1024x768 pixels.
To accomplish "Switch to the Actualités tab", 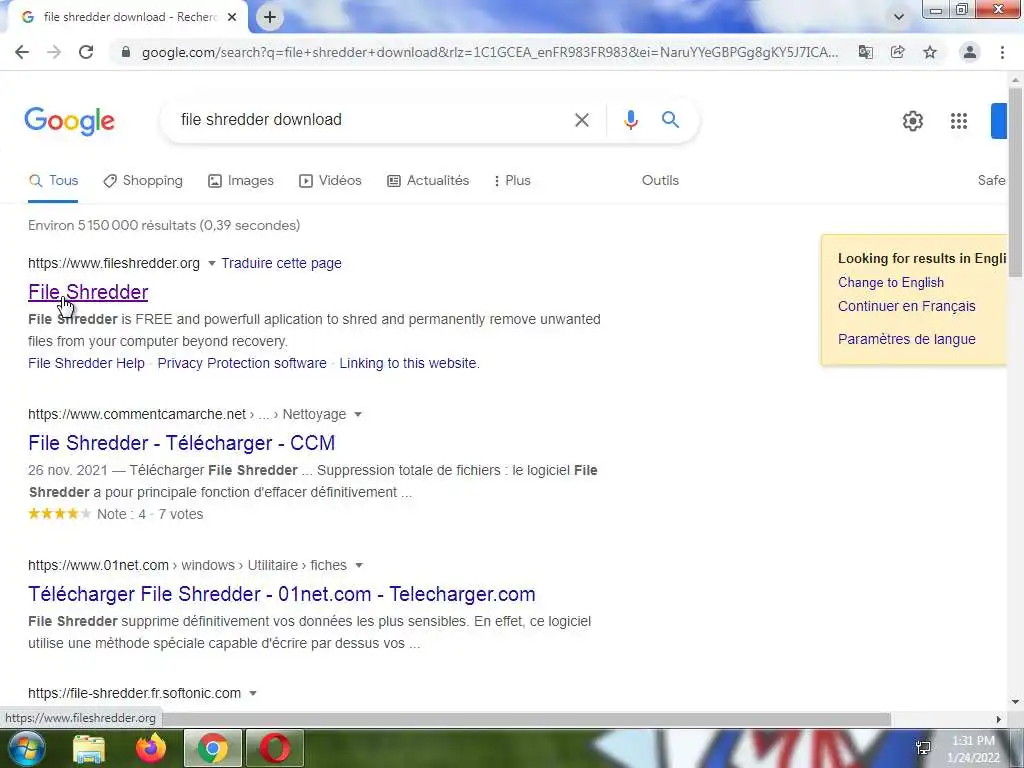I will (x=428, y=181).
